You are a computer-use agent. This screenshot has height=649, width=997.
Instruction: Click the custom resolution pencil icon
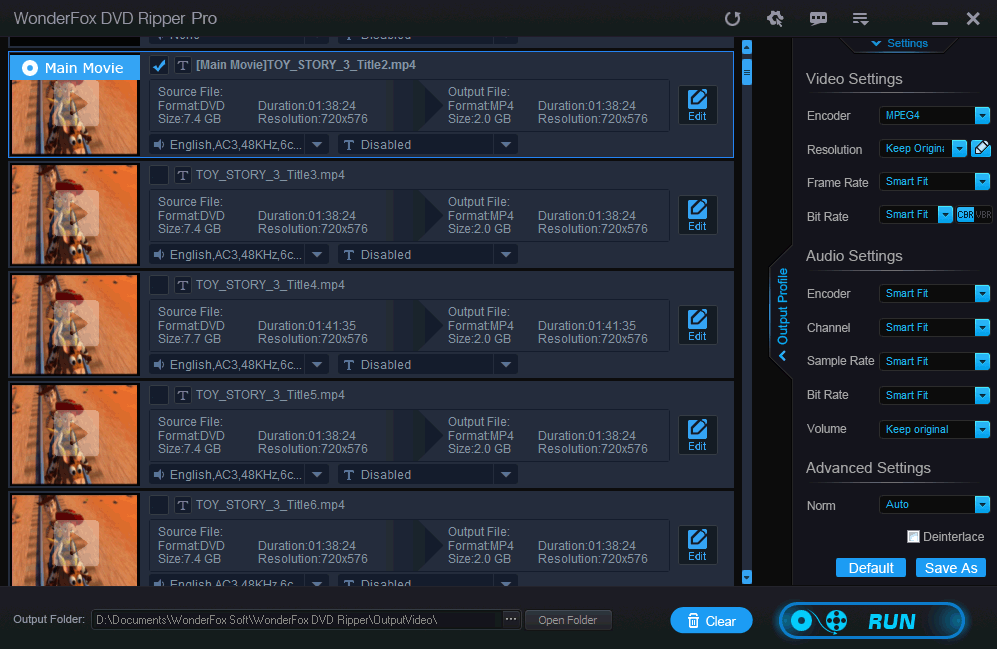point(982,149)
